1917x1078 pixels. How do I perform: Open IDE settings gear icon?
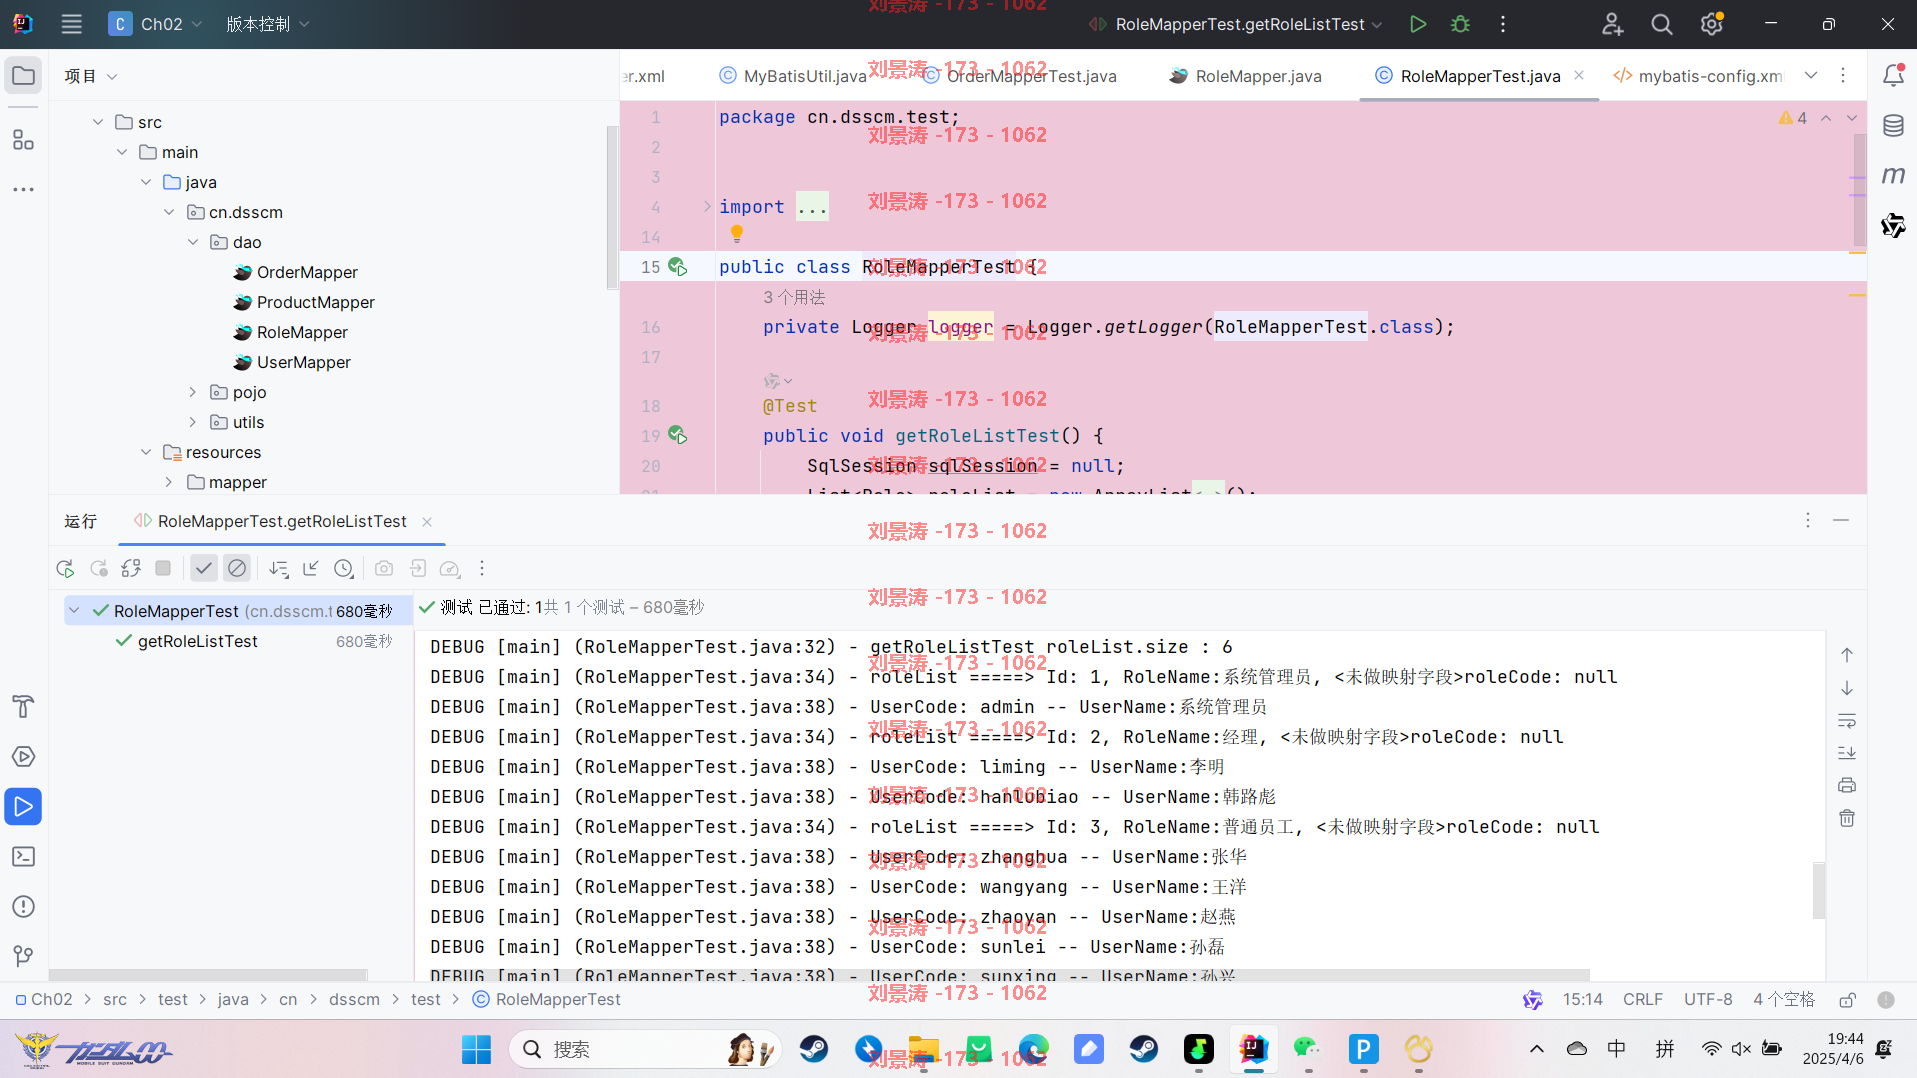click(1712, 24)
